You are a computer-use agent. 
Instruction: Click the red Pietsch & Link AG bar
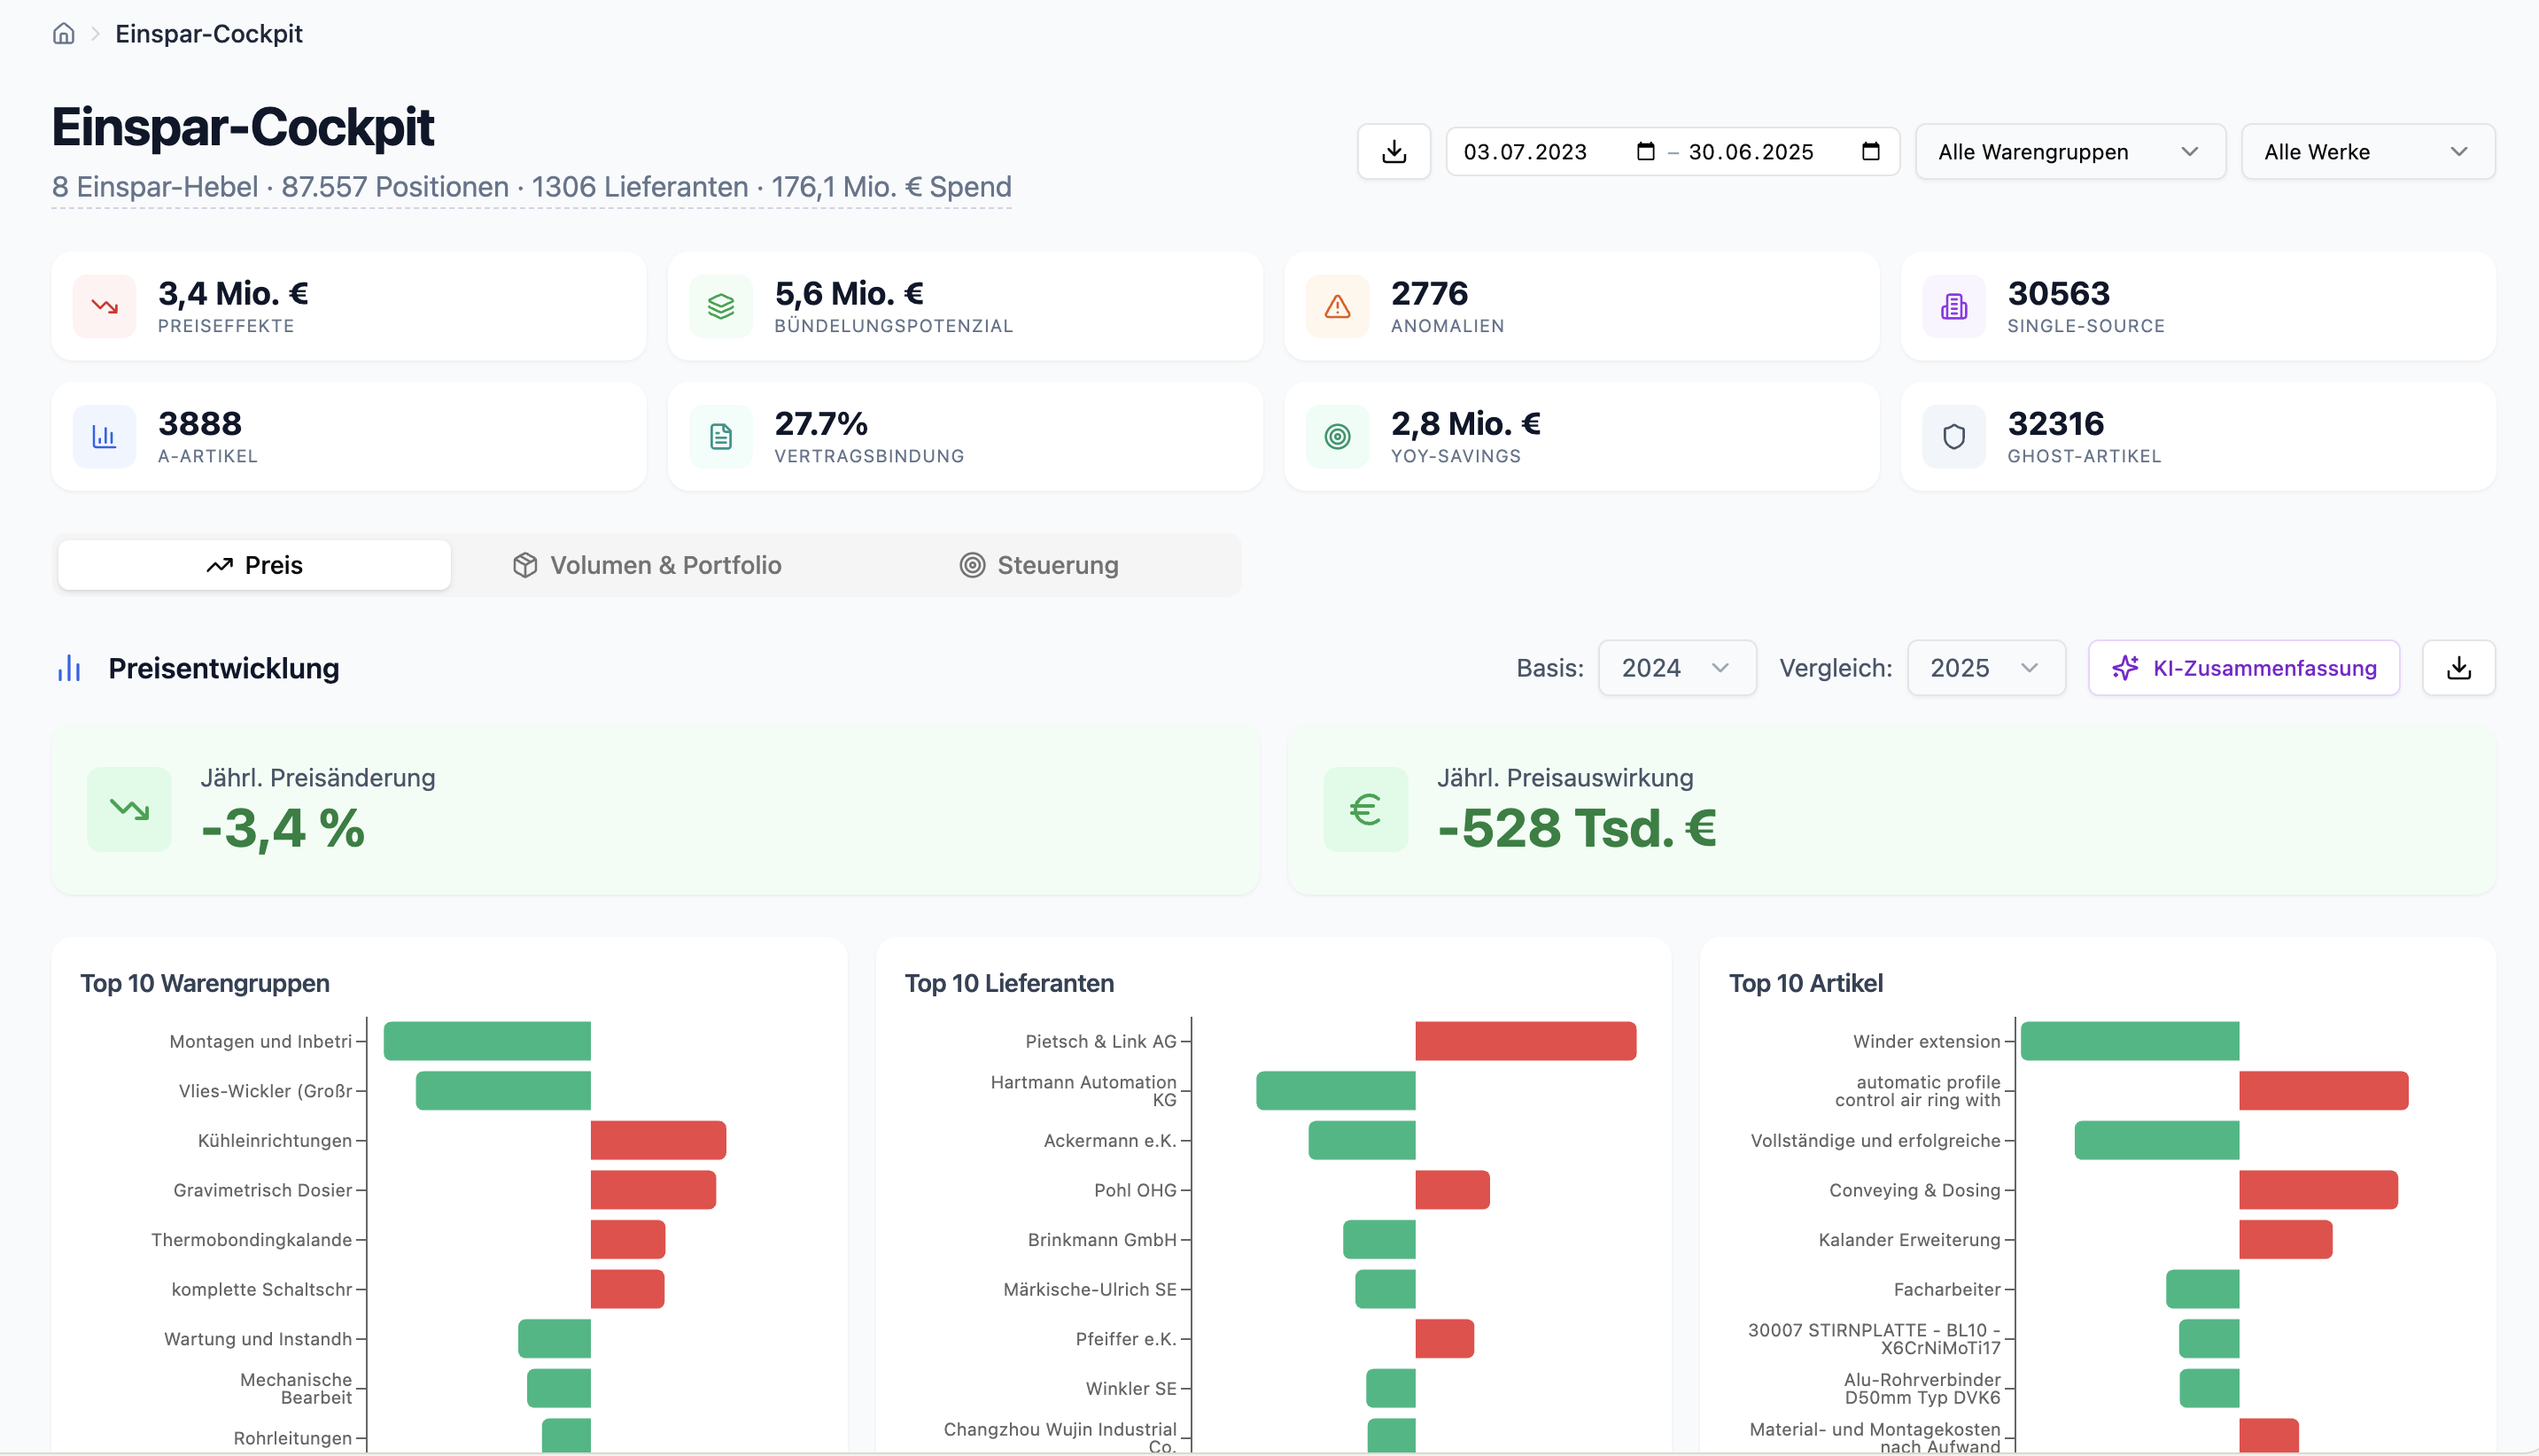(1525, 1041)
